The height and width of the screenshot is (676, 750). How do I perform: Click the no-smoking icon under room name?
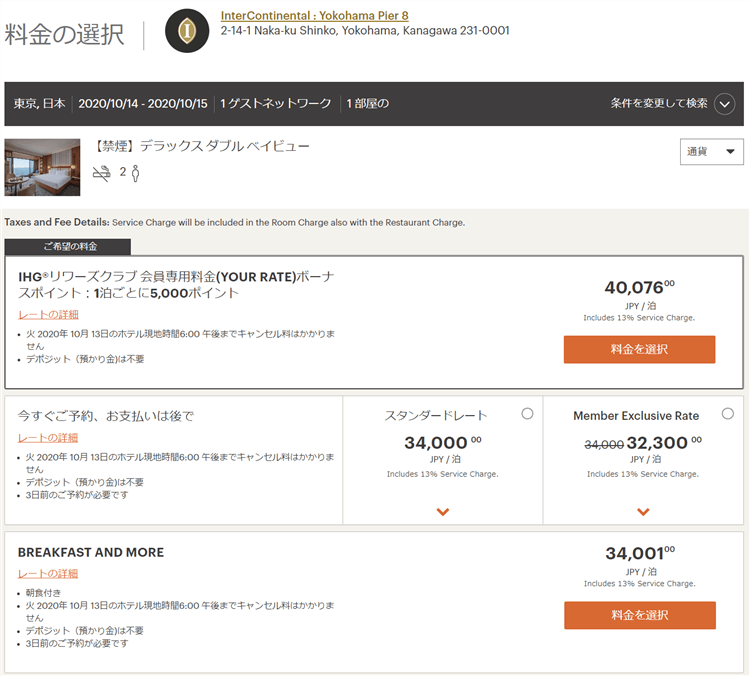[102, 173]
